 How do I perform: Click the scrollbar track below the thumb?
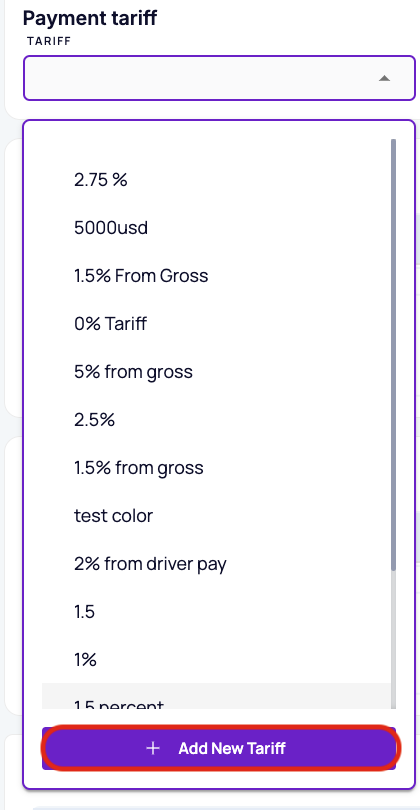394,640
